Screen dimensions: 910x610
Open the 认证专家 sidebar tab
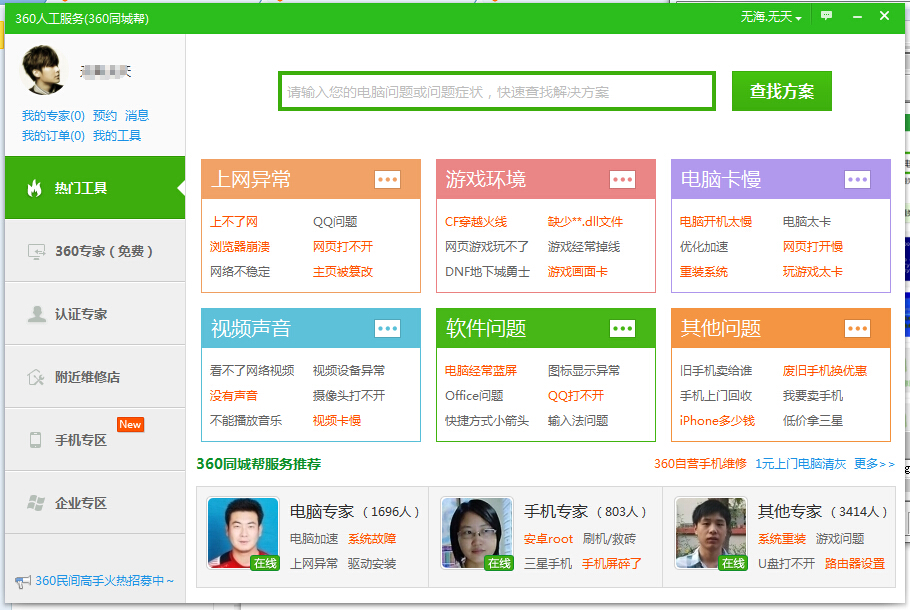pos(95,314)
